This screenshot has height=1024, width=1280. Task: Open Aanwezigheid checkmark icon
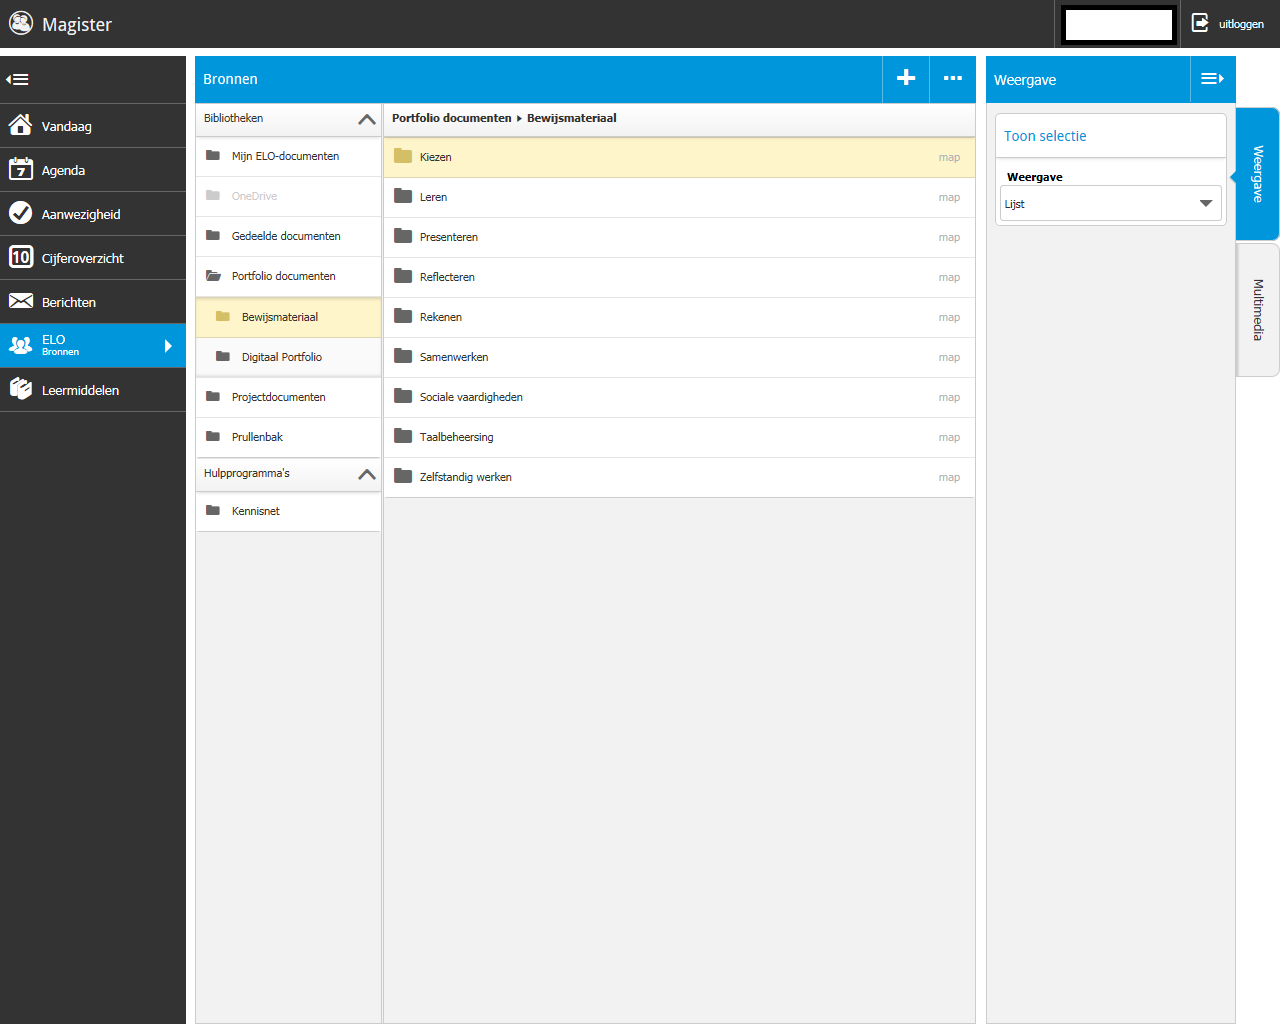20,214
